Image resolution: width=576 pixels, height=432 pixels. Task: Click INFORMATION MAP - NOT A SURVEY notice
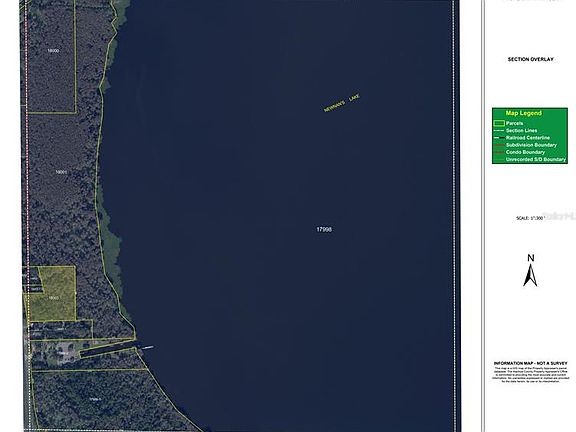click(x=530, y=363)
